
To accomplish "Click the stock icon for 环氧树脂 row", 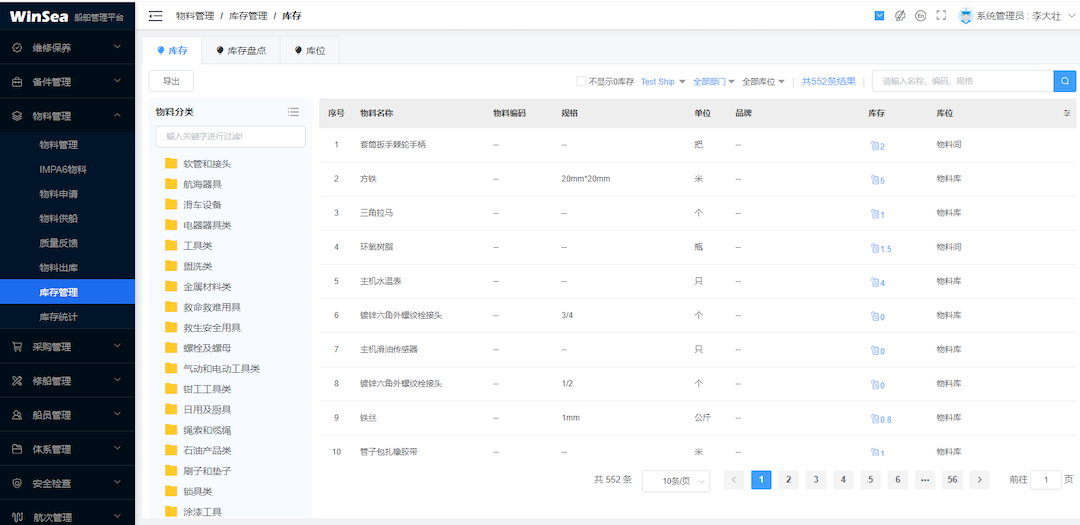I will 875,248.
